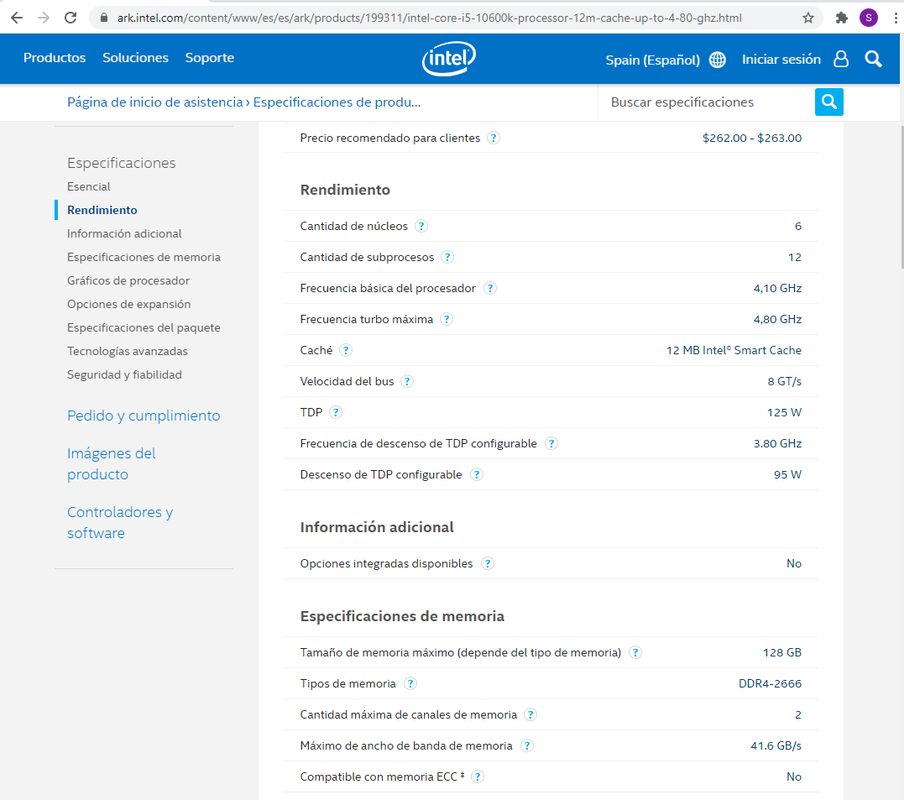The height and width of the screenshot is (800, 904).
Task: Open the purple S profile avatar
Action: (868, 18)
